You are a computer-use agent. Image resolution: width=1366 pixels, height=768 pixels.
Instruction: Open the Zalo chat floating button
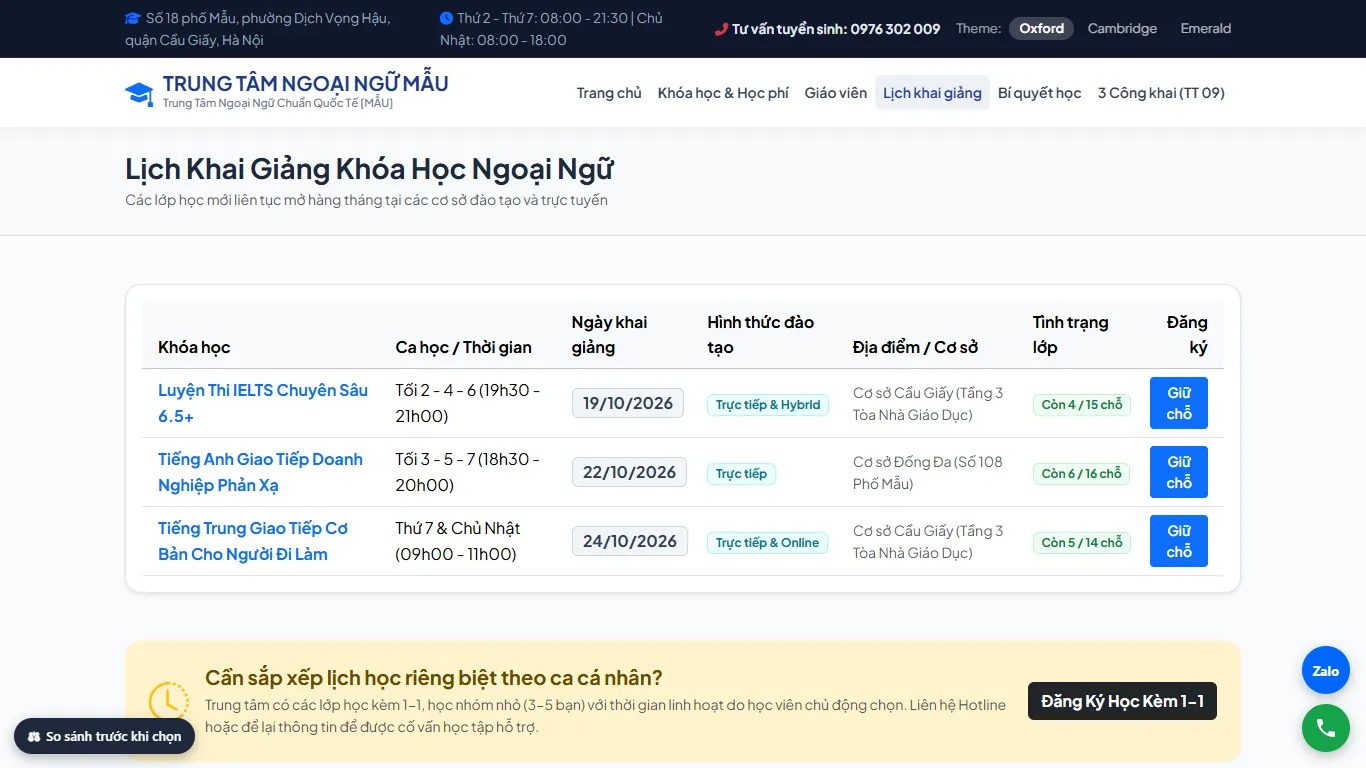1326,671
